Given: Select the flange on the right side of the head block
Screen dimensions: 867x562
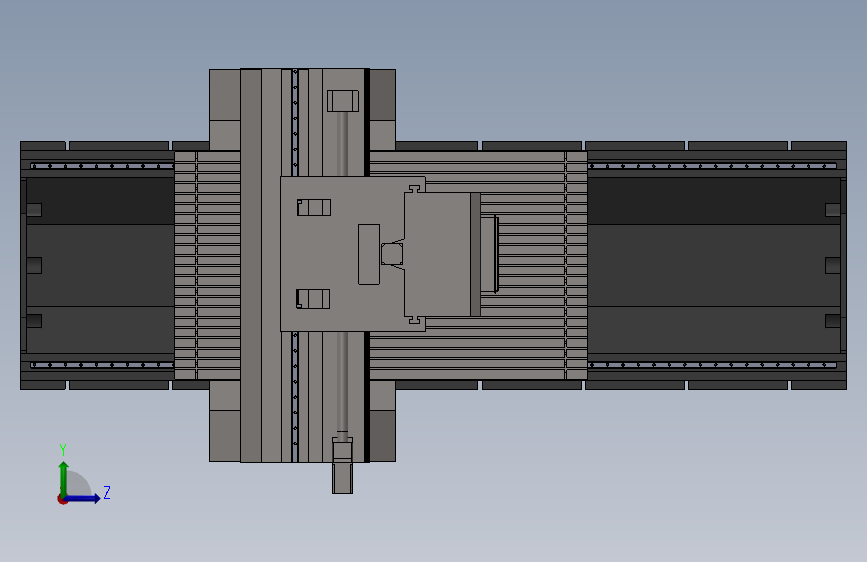Looking at the screenshot, I should click(x=489, y=254).
